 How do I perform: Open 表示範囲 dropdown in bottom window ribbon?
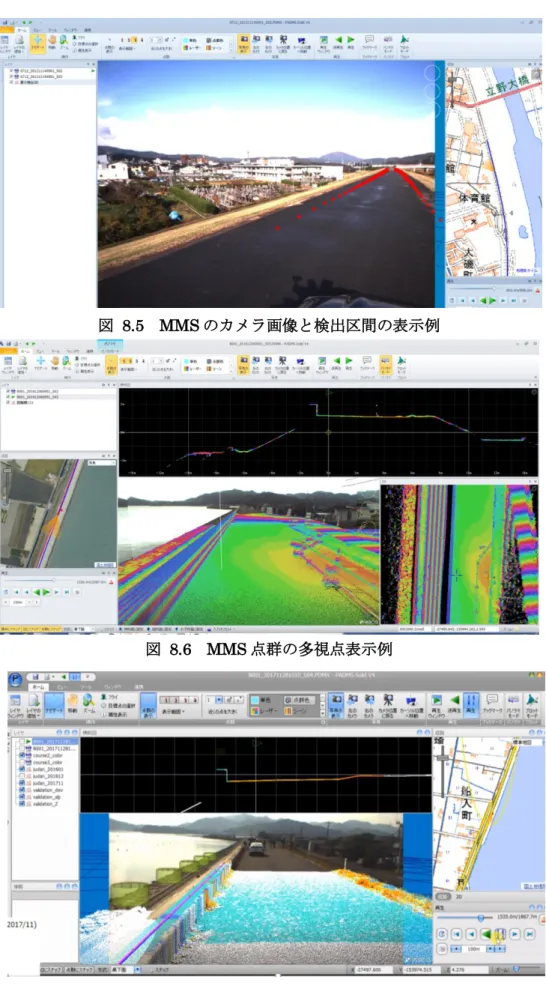click(x=173, y=711)
